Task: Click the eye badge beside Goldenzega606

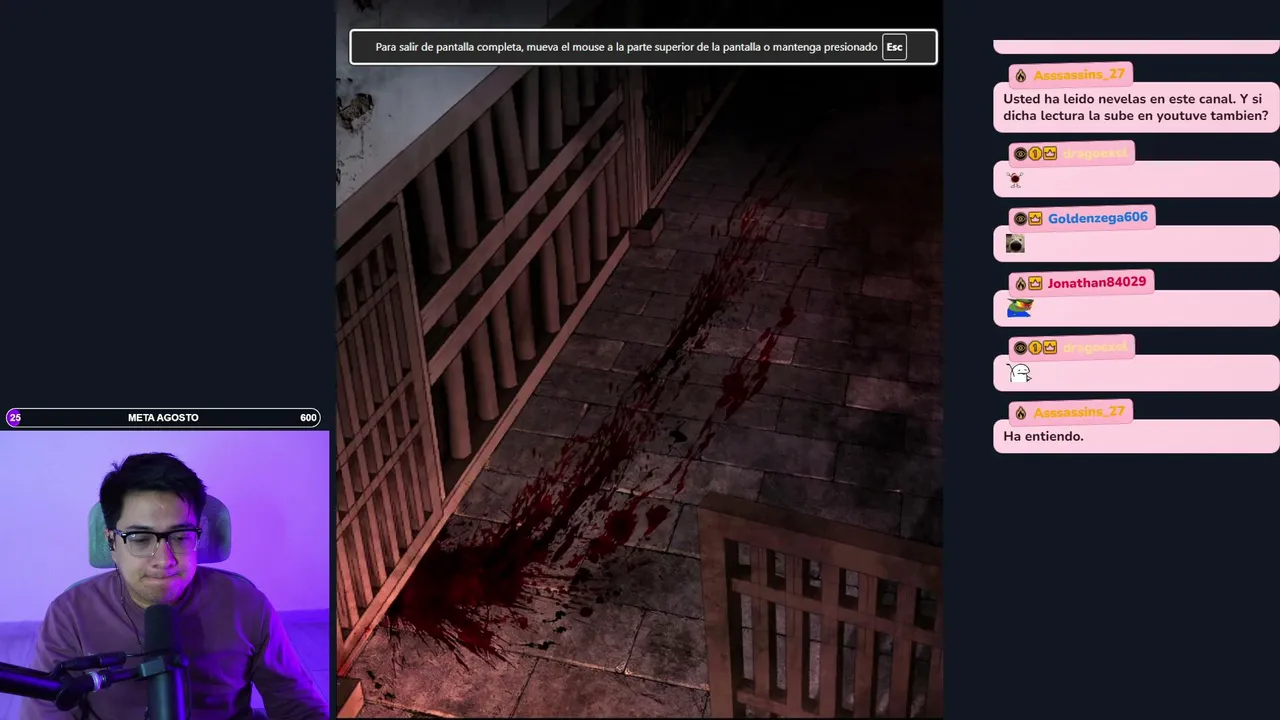Action: tap(1020, 219)
